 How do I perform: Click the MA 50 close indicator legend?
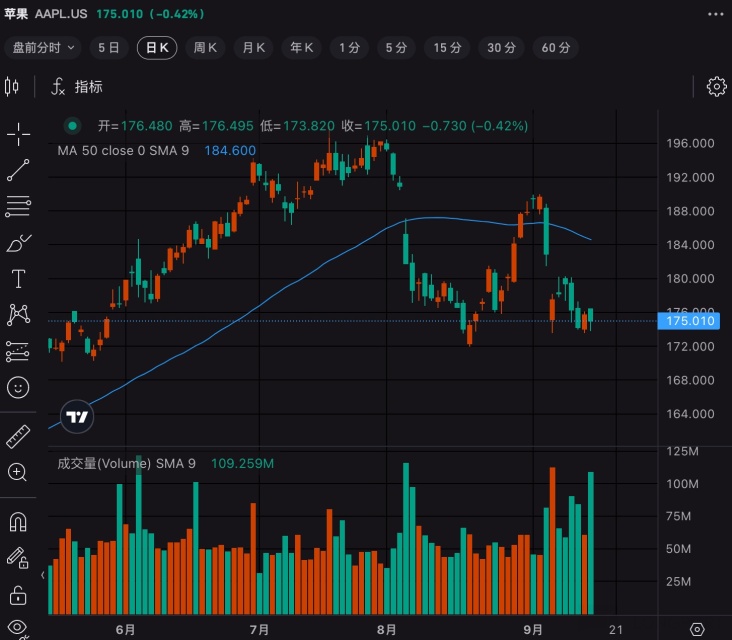123,150
